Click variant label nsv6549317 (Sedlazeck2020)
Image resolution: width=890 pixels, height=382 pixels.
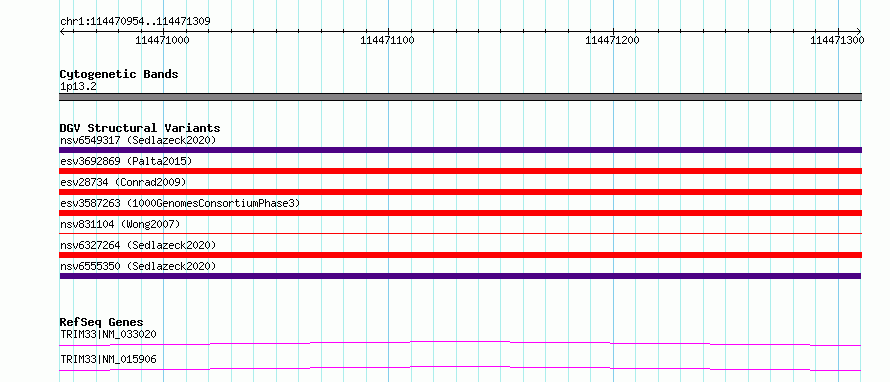138,140
